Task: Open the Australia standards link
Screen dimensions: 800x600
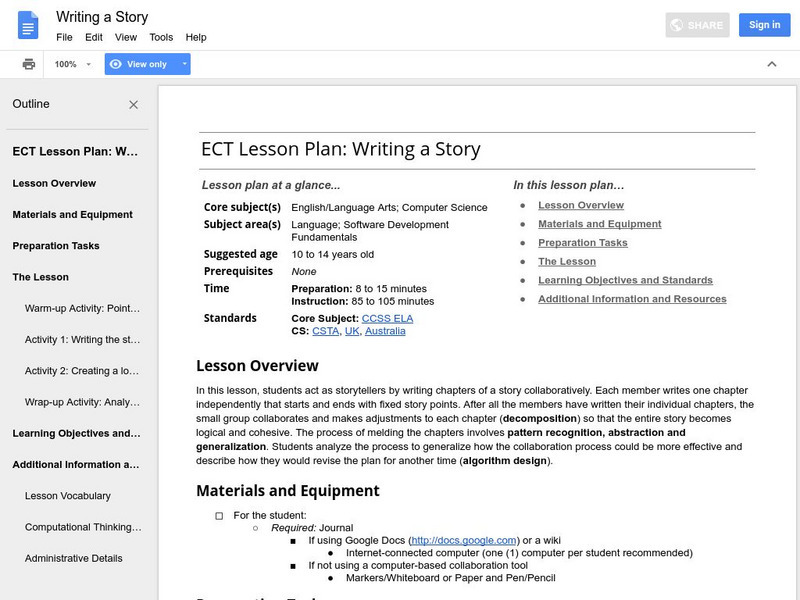Action: 385,331
